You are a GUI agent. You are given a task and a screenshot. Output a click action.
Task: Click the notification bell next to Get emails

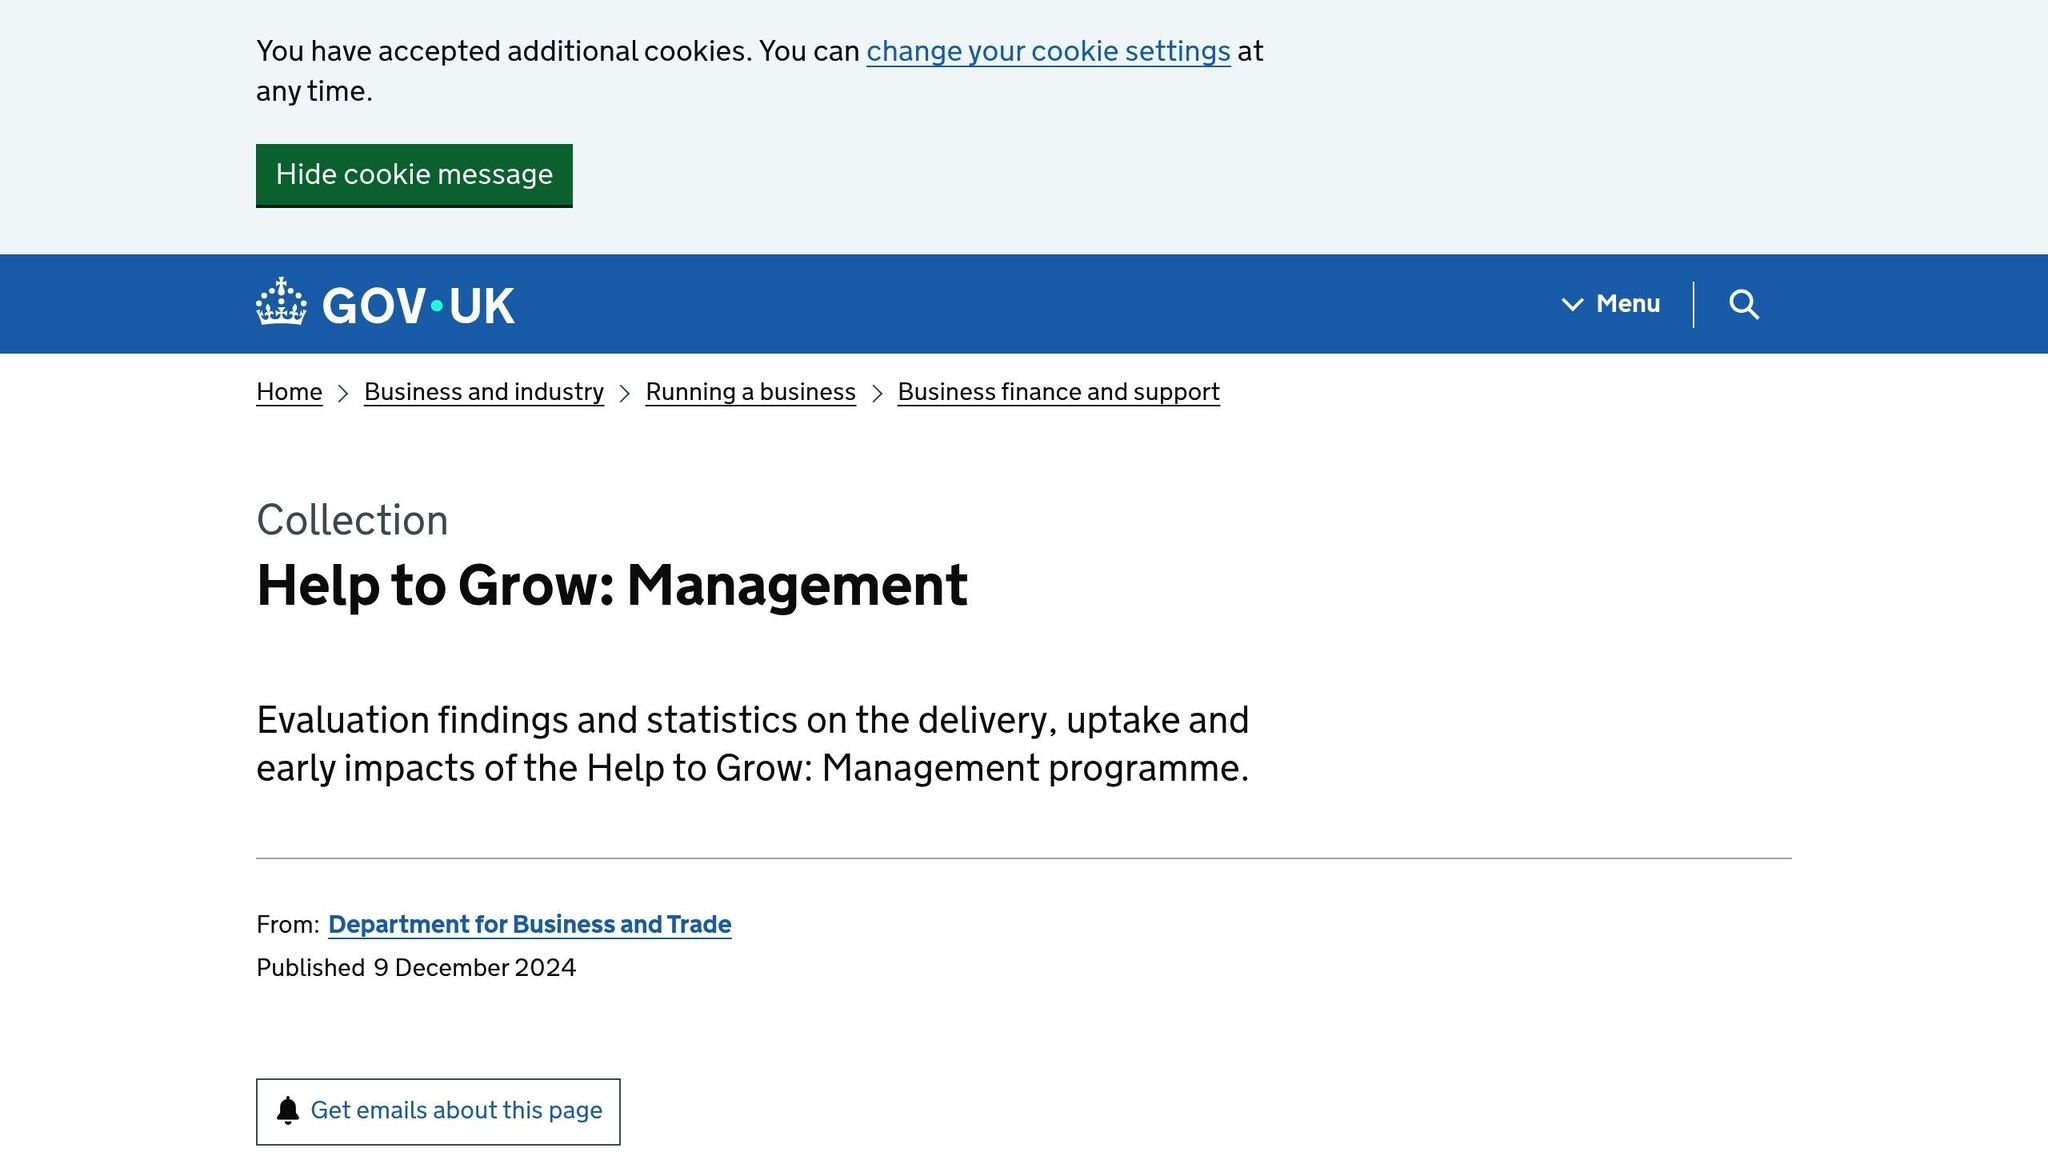pos(288,1110)
